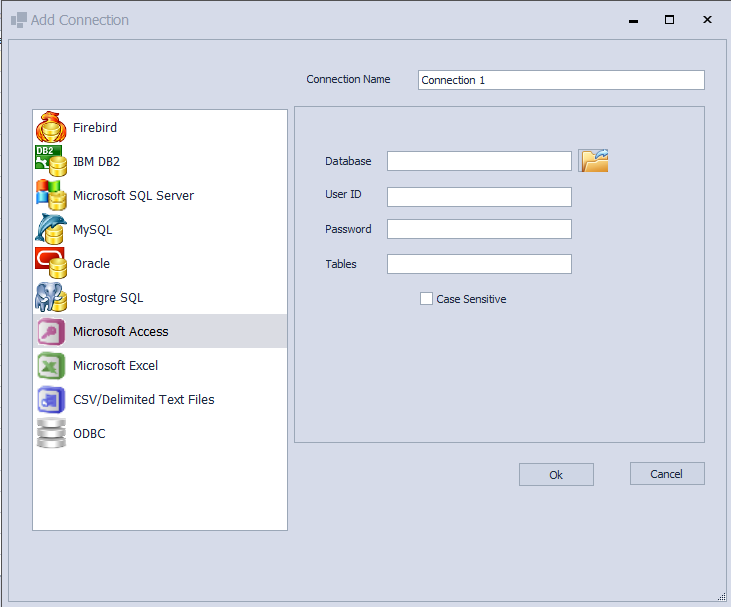Select the Postgre SQL elephant icon
This screenshot has height=607, width=731.
[51, 297]
